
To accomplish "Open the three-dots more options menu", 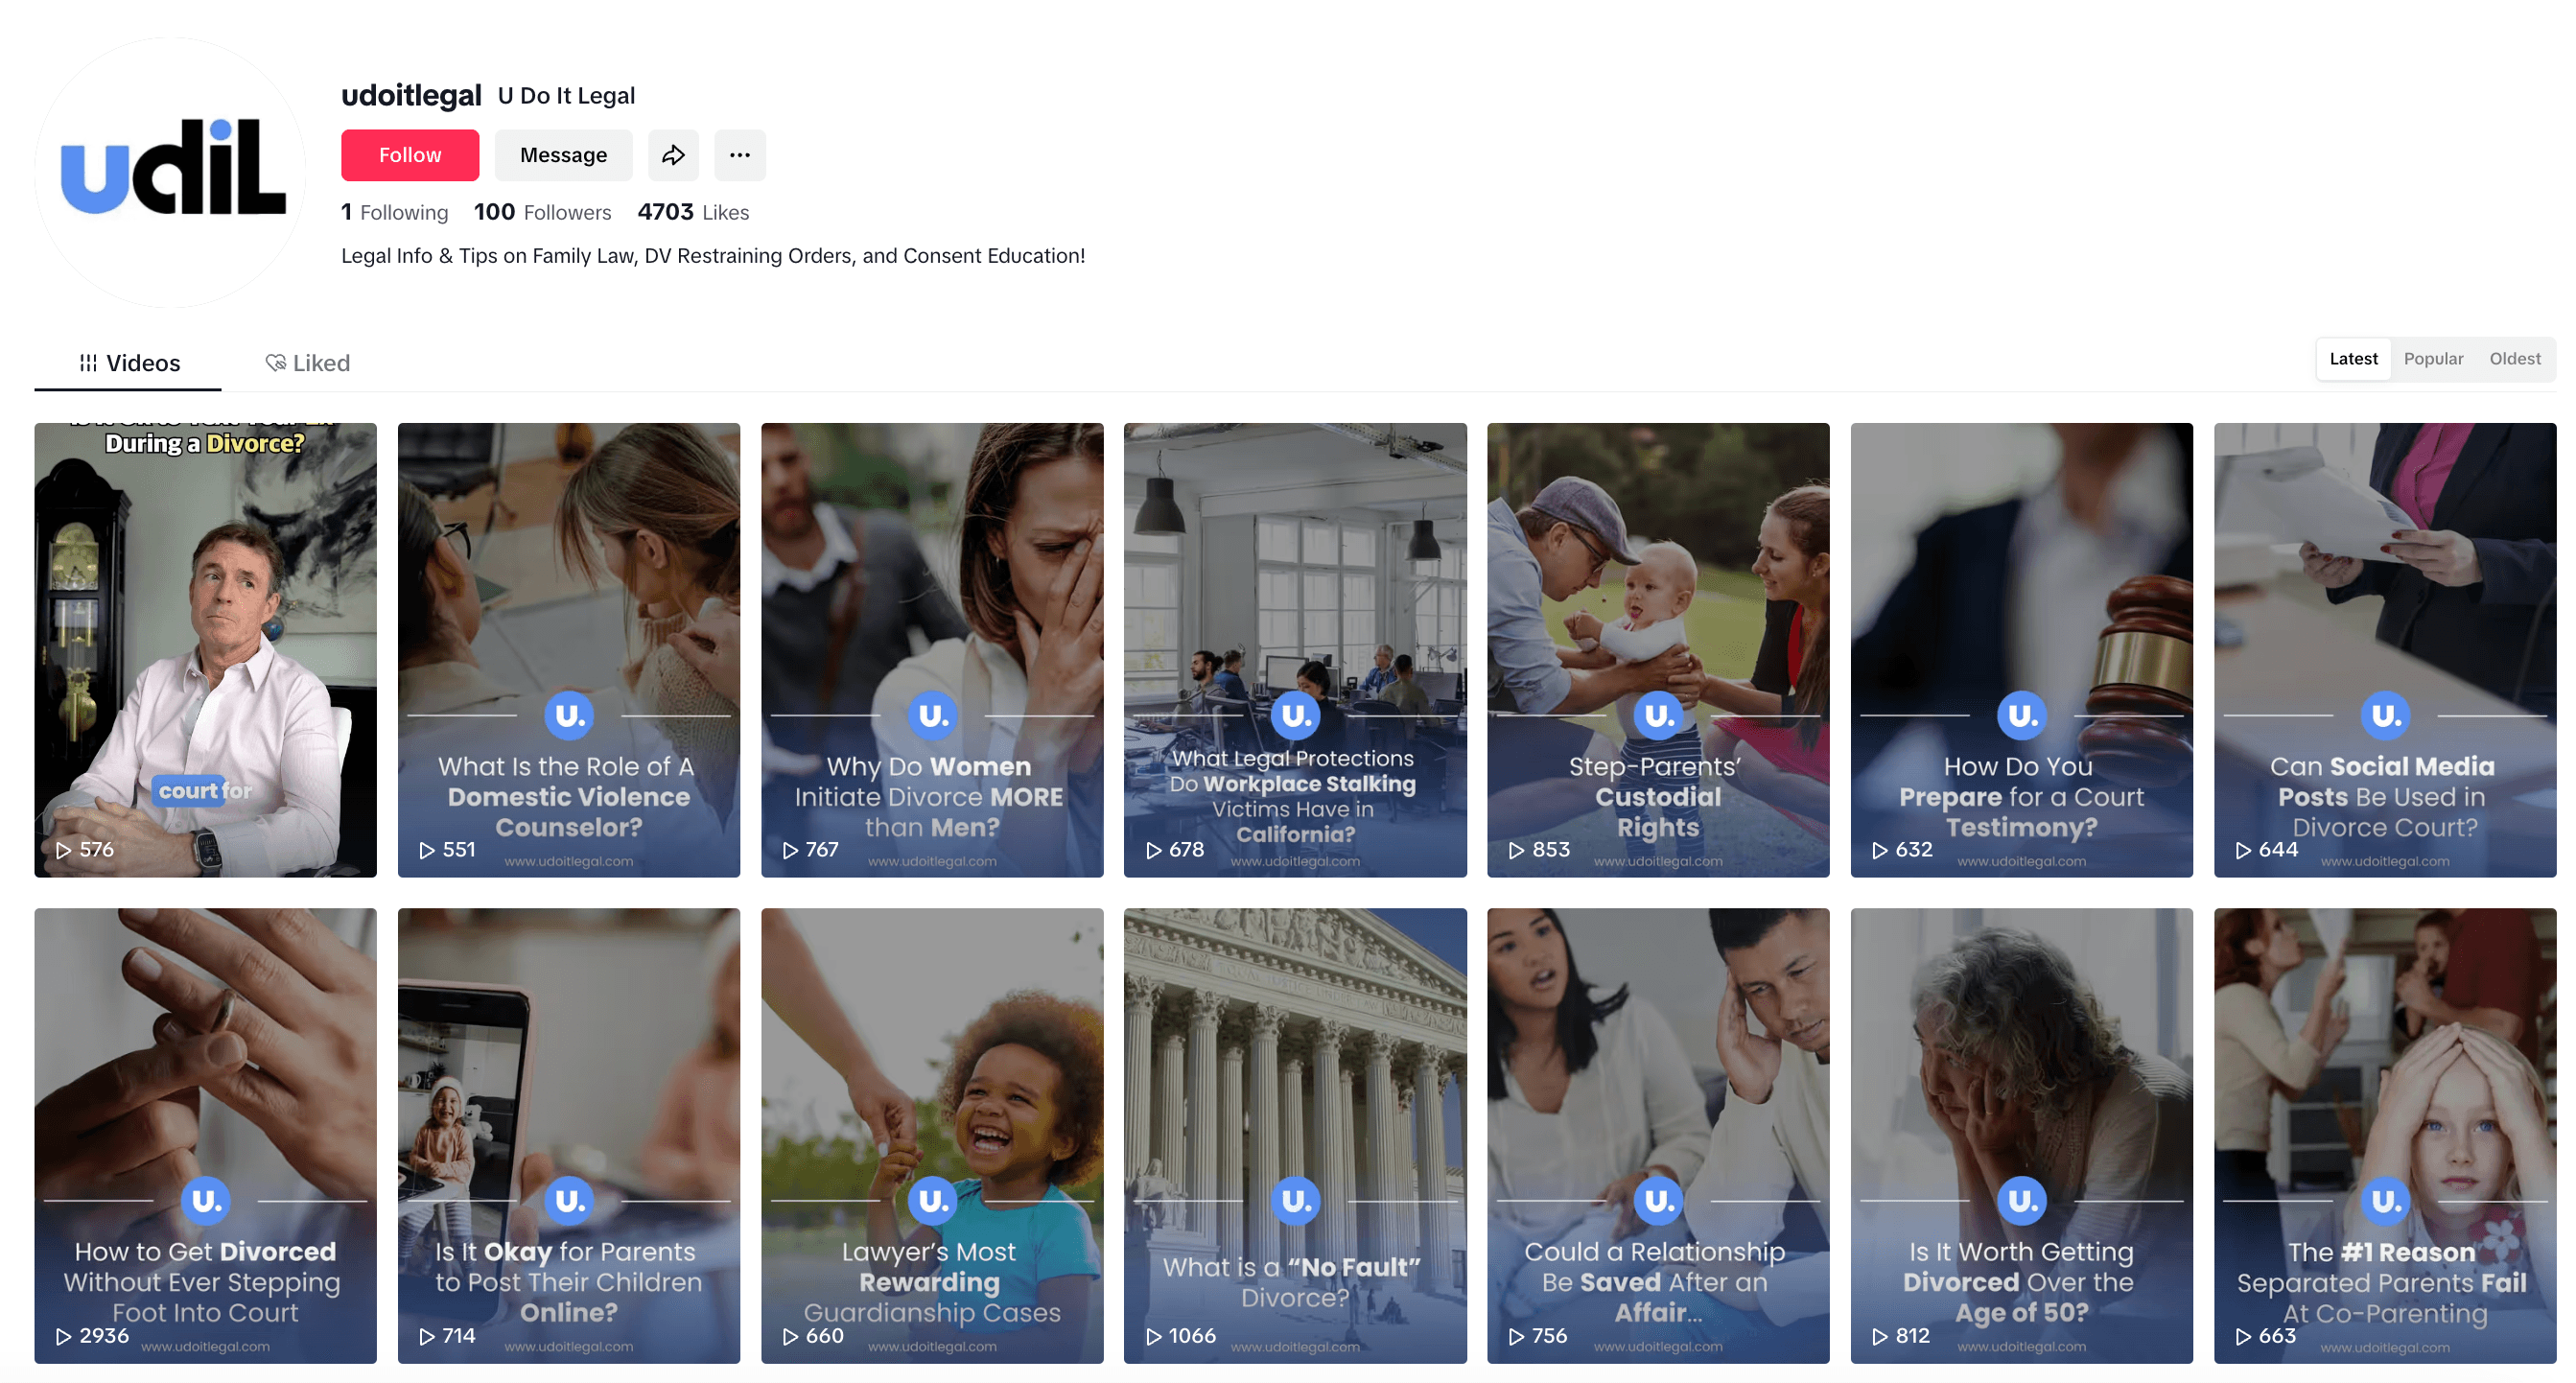I will pyautogui.click(x=739, y=155).
